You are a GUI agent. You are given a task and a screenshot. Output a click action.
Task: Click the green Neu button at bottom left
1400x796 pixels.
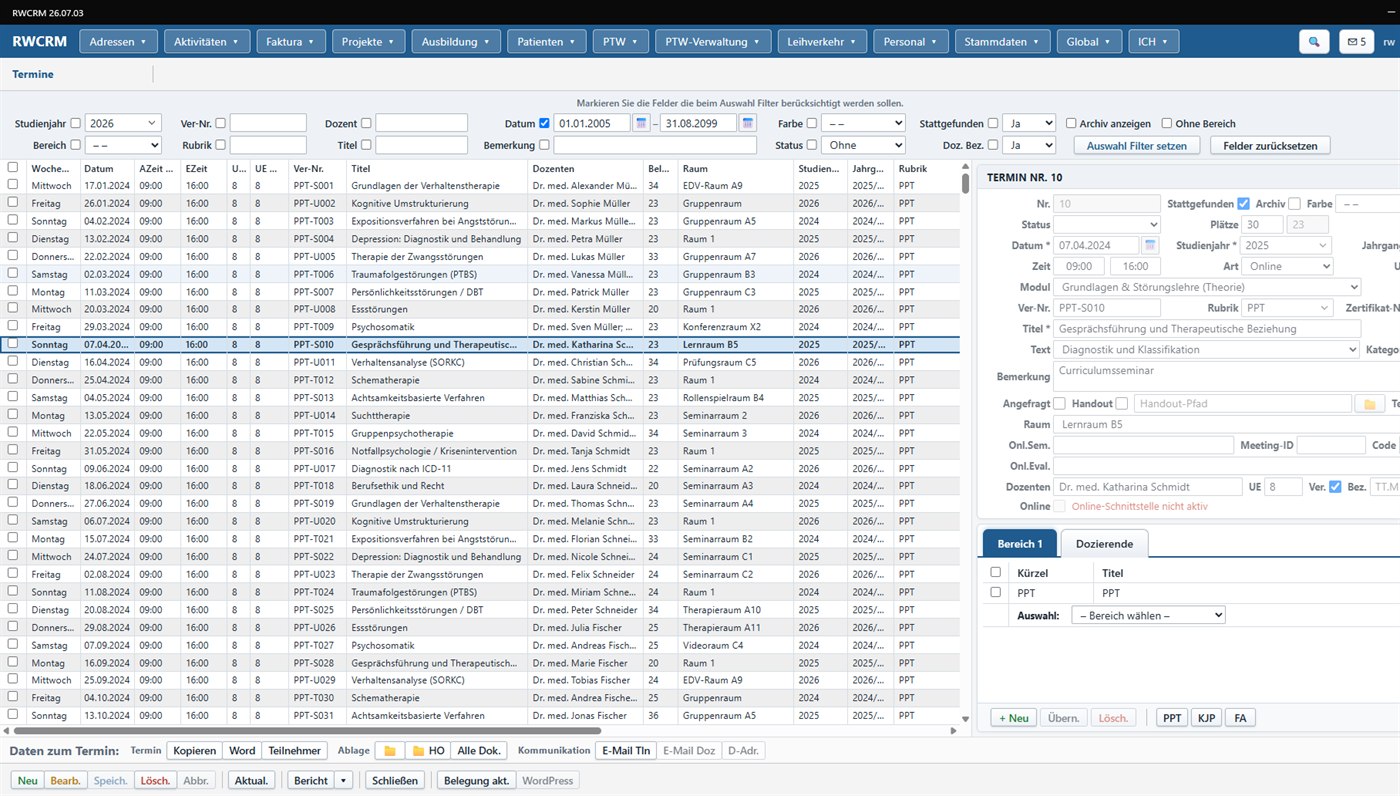coord(28,781)
